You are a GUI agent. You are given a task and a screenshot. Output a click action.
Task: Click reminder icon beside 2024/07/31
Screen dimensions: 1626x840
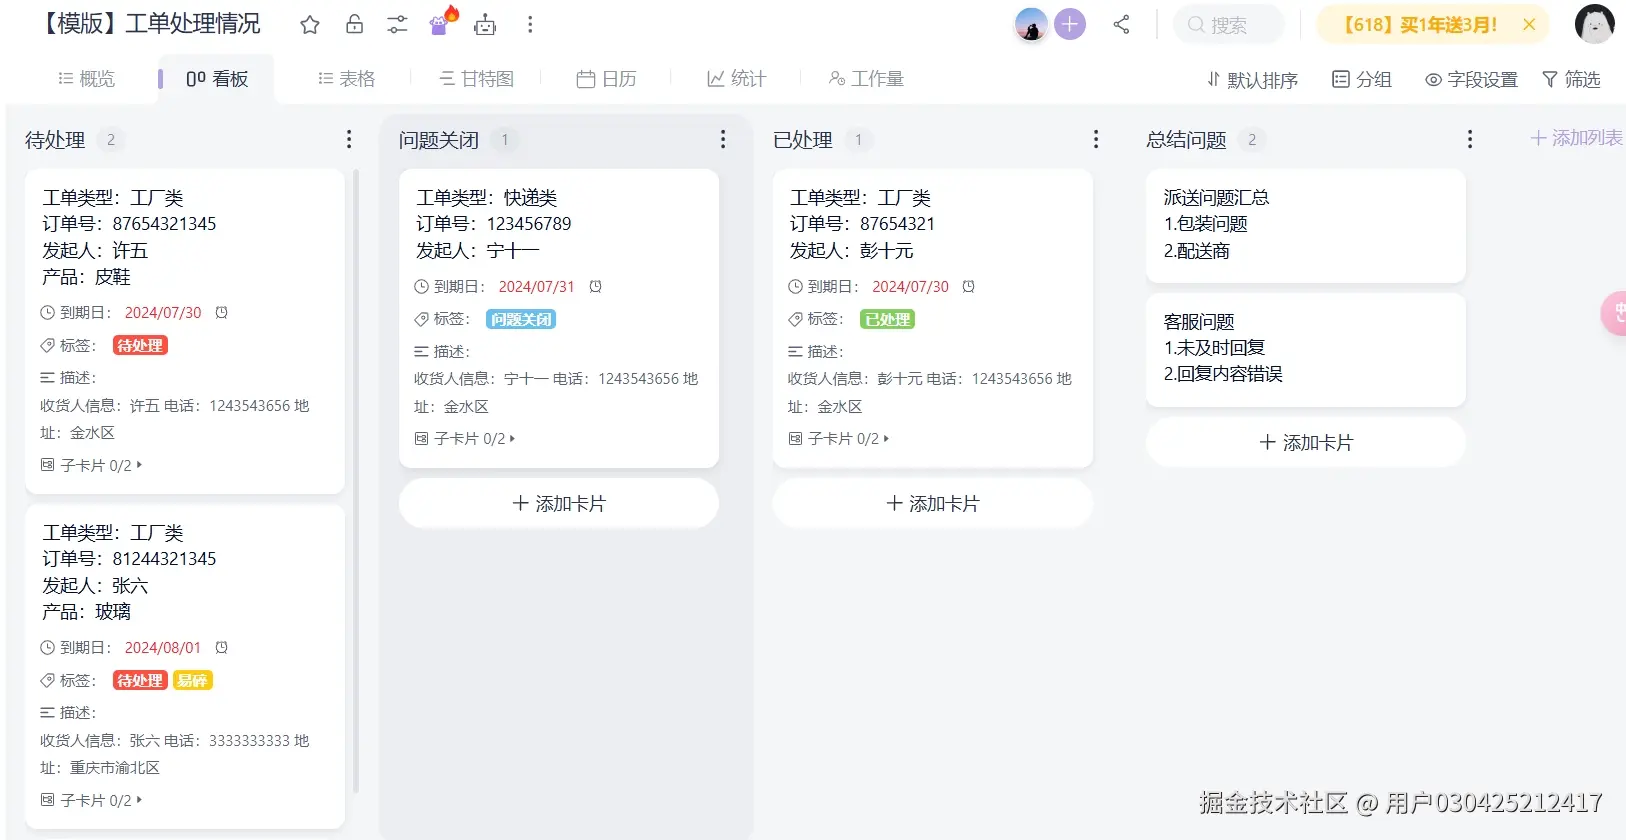[x=595, y=287]
